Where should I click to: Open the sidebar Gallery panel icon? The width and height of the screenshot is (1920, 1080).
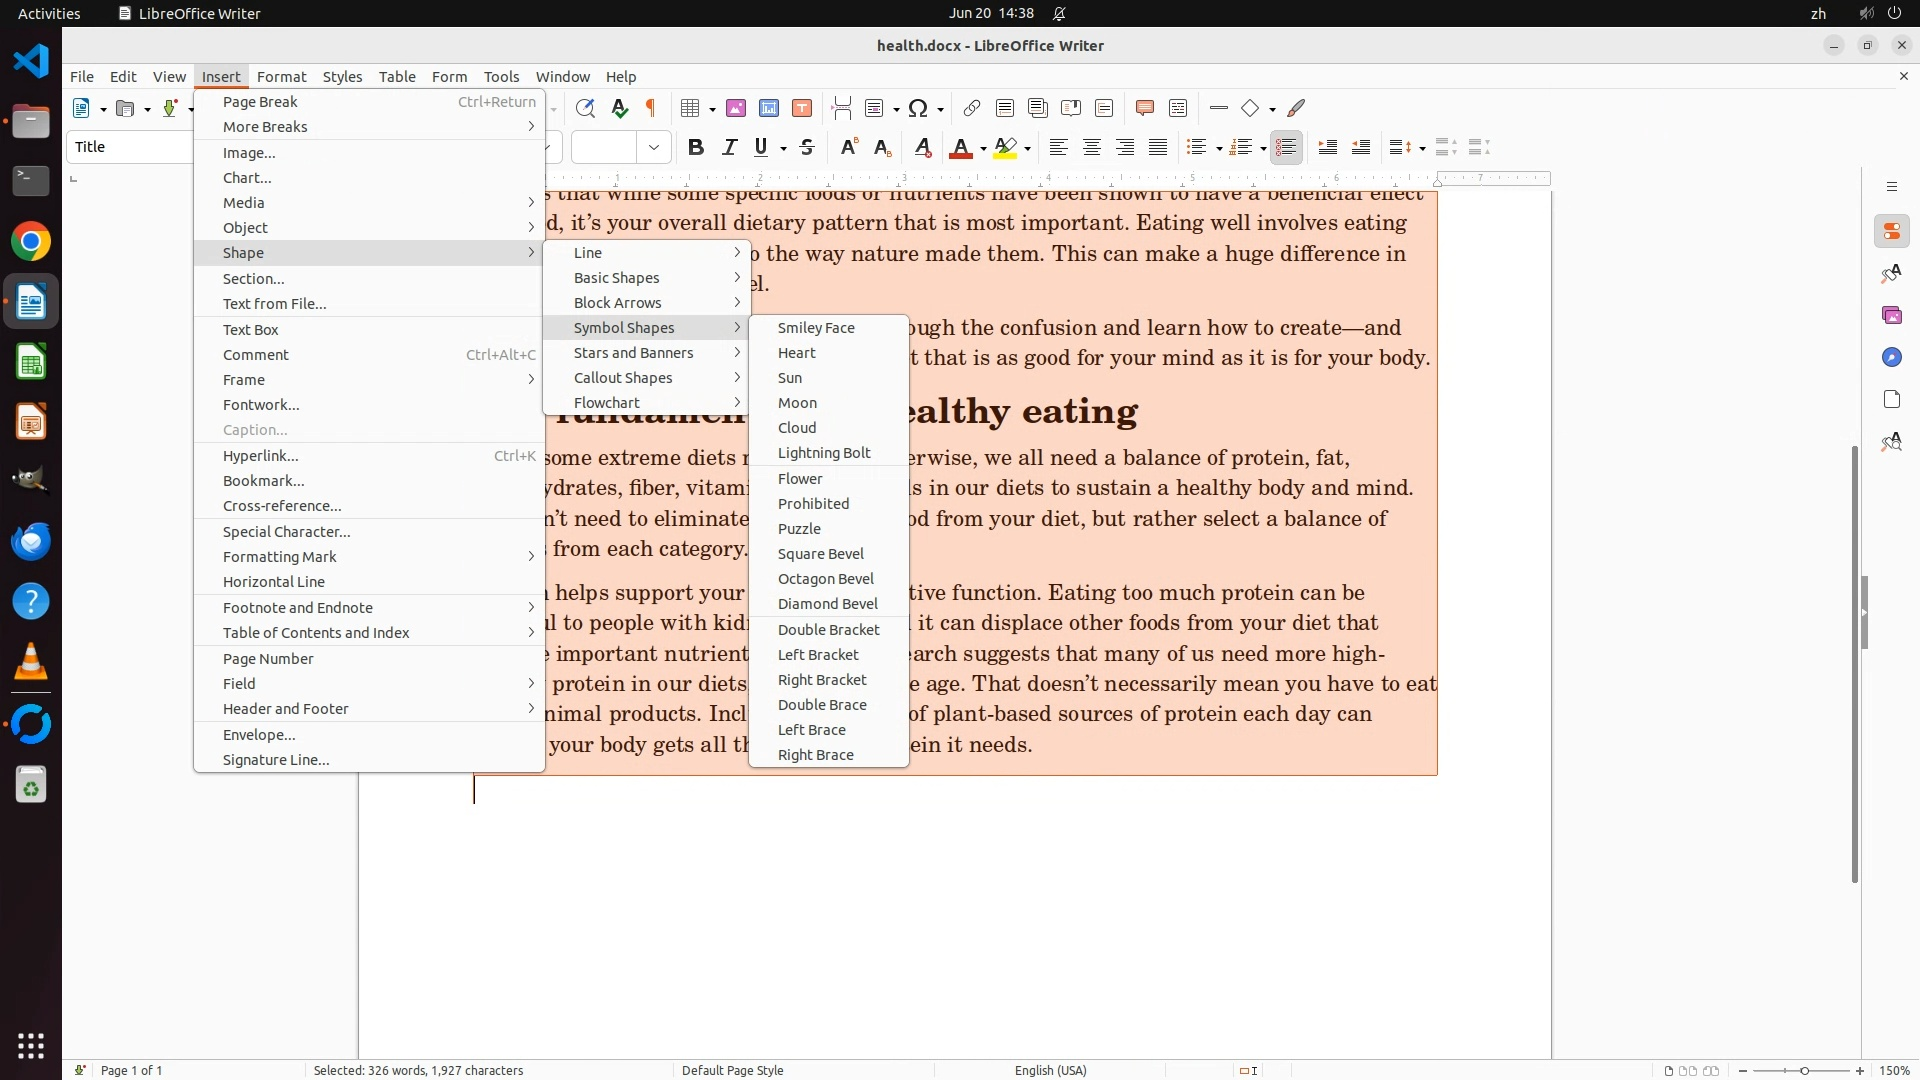[1891, 316]
